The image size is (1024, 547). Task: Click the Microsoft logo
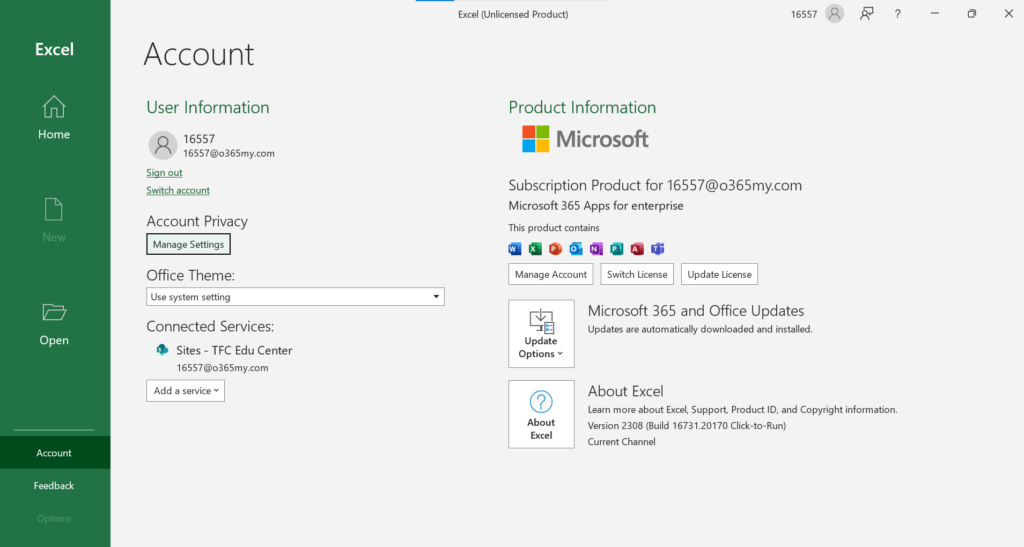click(584, 139)
